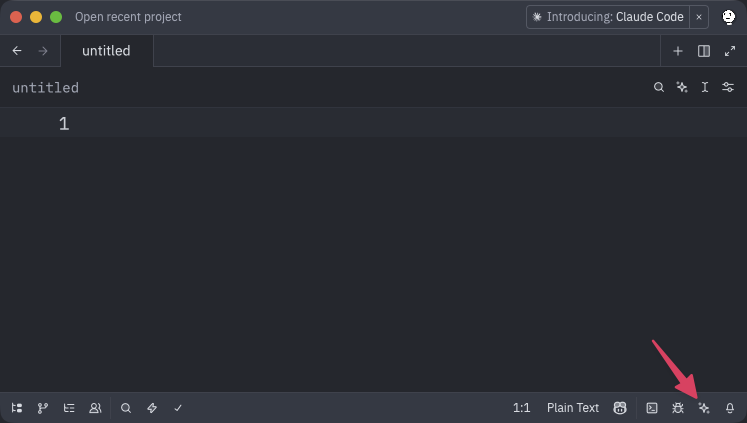Split the editor pane
This screenshot has width=747, height=423.
(x=704, y=51)
